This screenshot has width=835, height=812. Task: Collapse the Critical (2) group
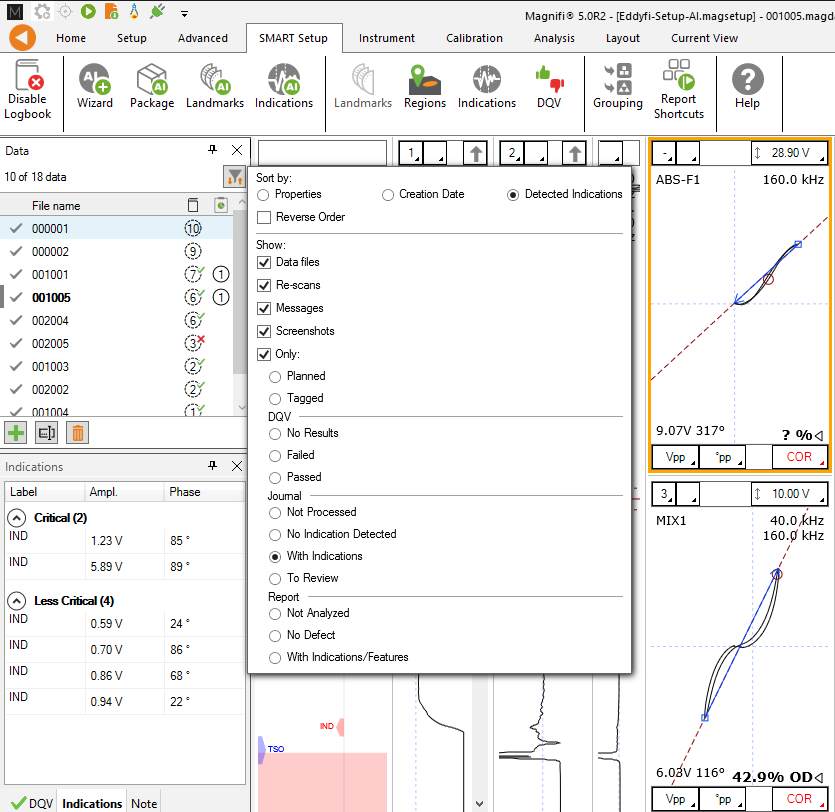(x=17, y=518)
